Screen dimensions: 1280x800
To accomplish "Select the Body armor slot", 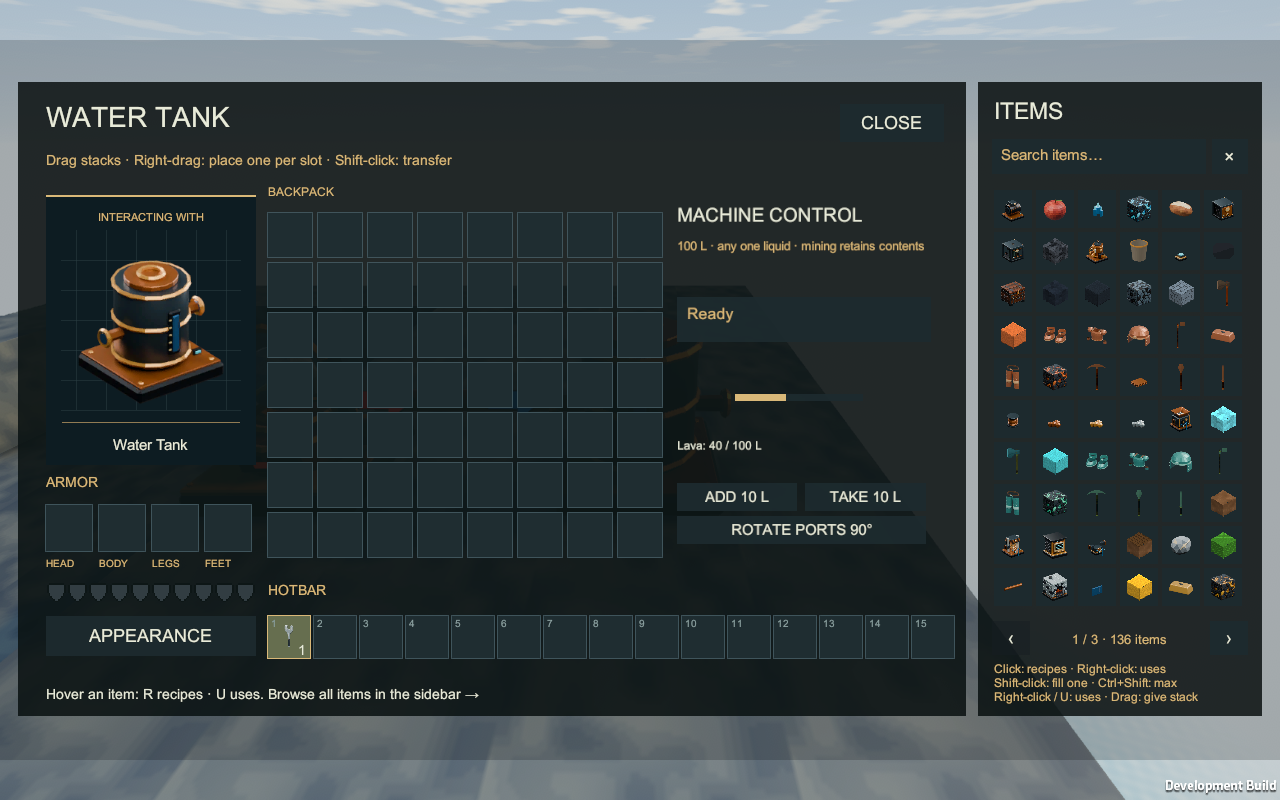I will [x=122, y=528].
